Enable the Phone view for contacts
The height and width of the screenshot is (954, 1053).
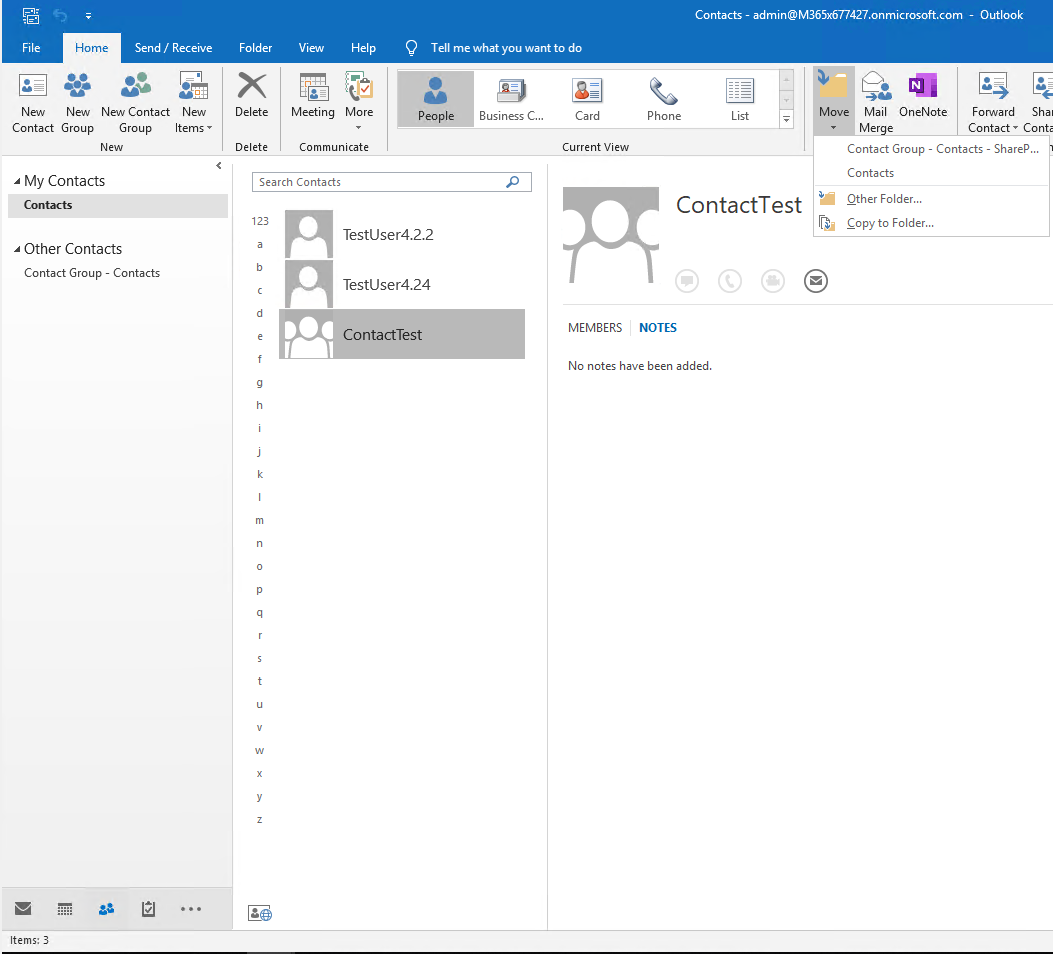pyautogui.click(x=663, y=98)
